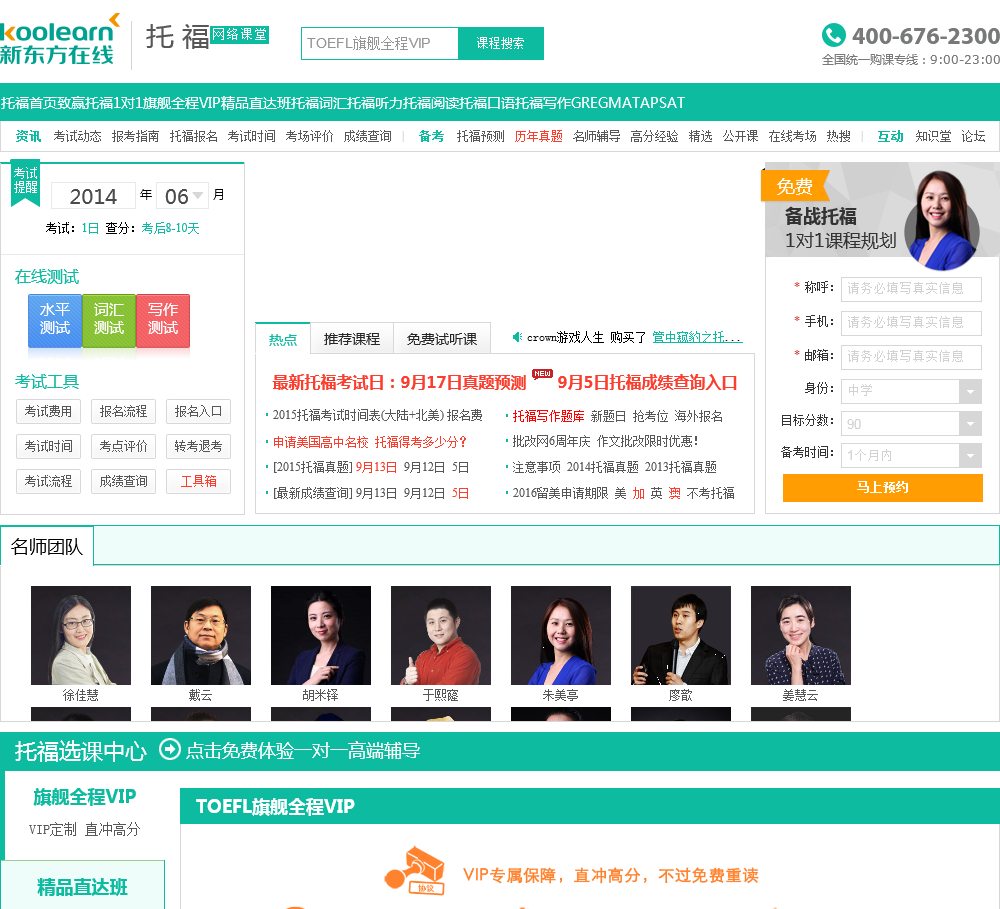1000x909 pixels.
Task: Expand the 备考时间 dropdown showing 1个月内
Action: 911,455
